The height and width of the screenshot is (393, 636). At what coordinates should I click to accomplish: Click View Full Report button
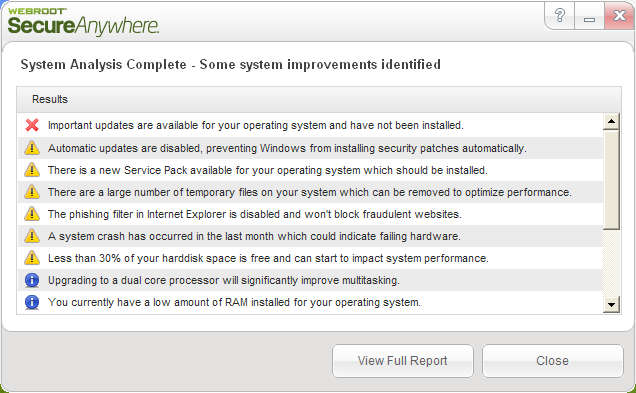pos(403,361)
